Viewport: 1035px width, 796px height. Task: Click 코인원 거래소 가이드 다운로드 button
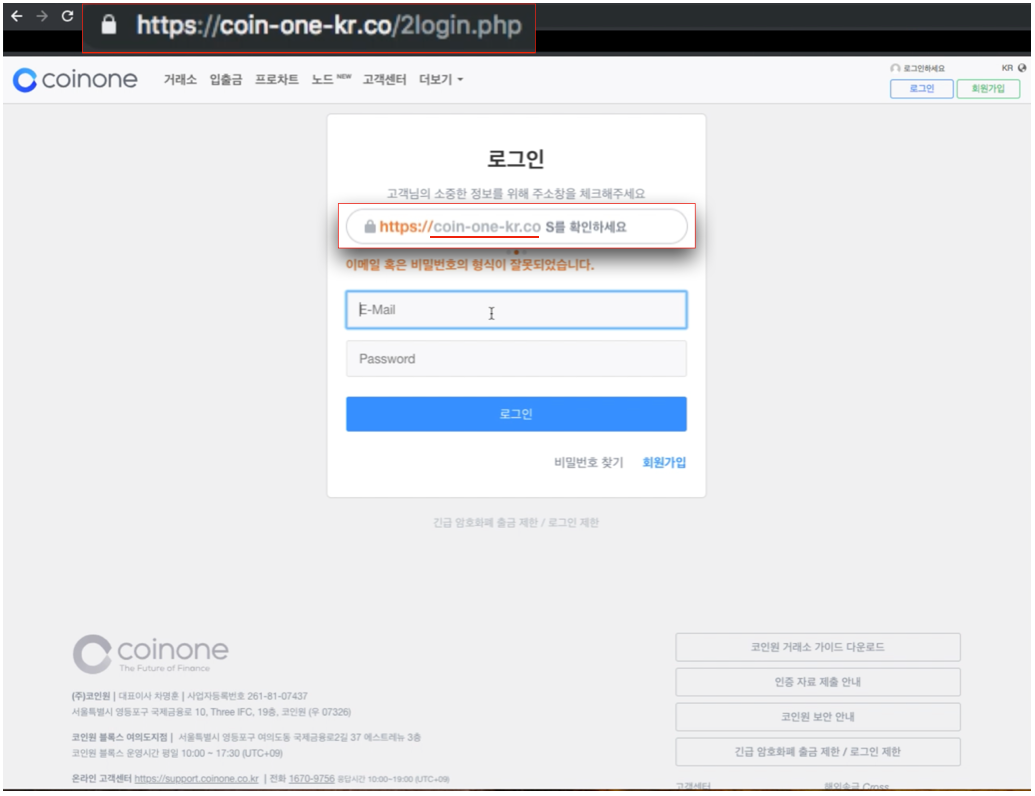818,647
